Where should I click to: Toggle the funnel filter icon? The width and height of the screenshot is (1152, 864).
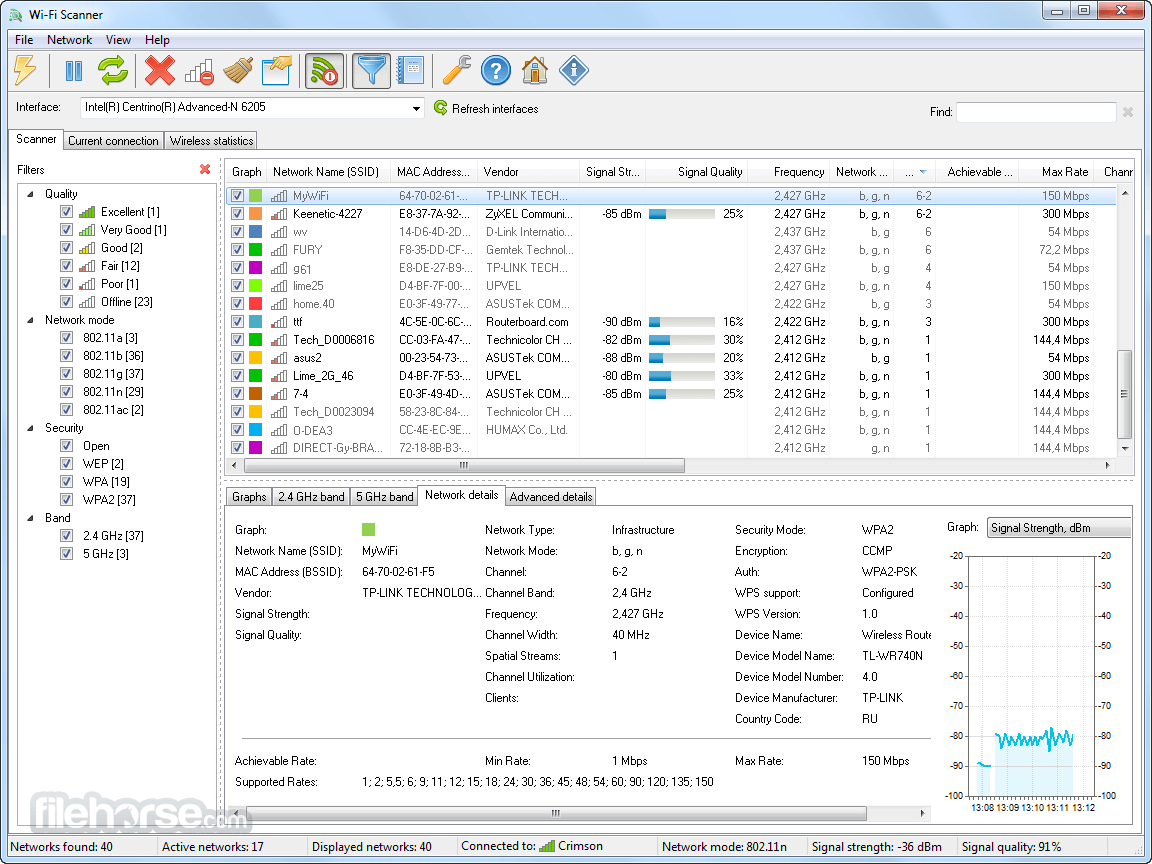pyautogui.click(x=371, y=71)
